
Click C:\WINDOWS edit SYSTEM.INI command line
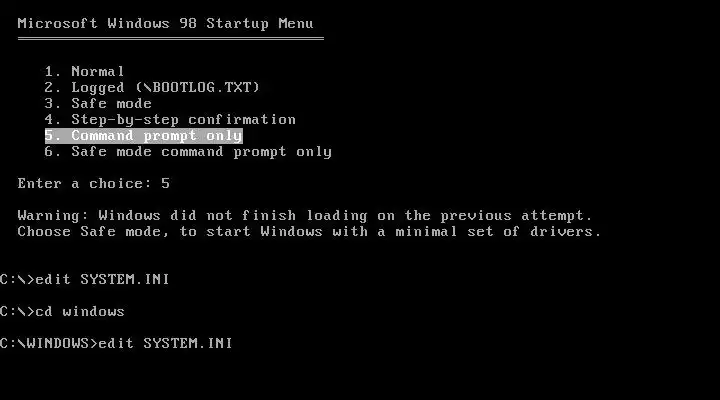pos(116,344)
